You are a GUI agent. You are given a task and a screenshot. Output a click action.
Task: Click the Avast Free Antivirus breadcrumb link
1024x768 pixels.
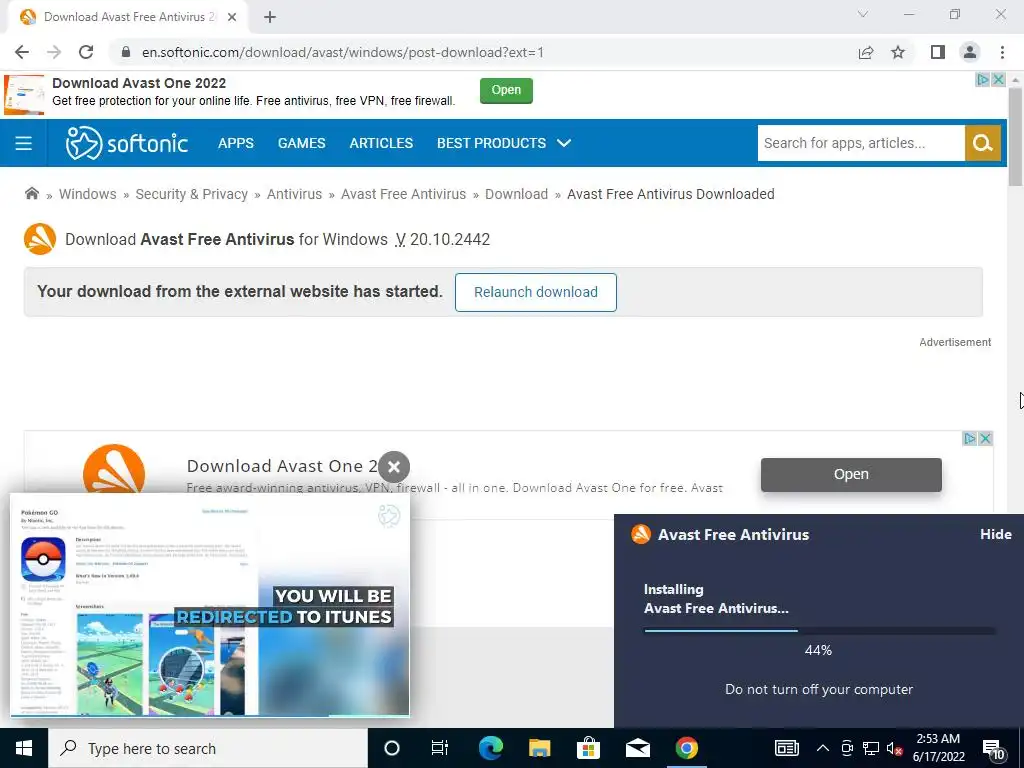tap(404, 194)
